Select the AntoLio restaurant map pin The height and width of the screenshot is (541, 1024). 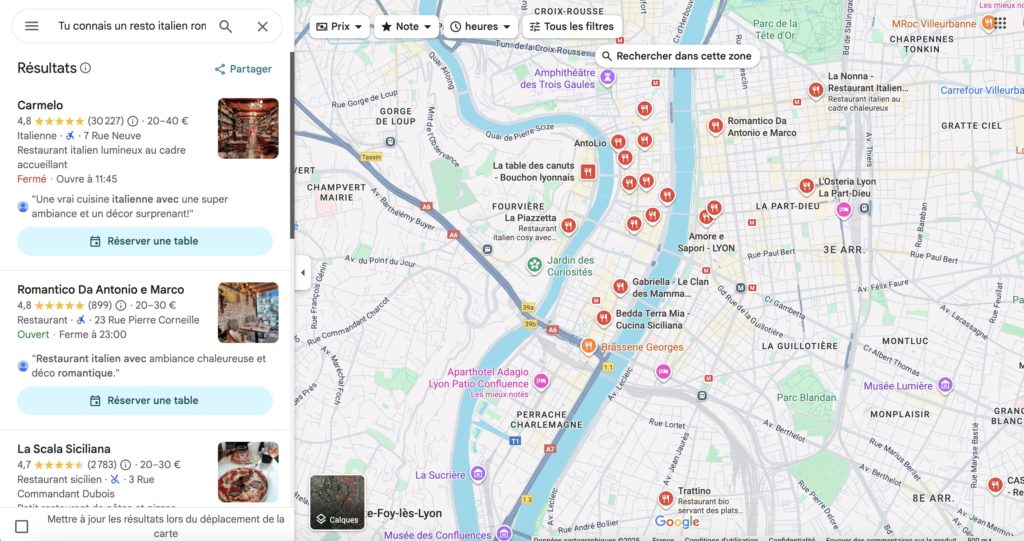(x=618, y=142)
